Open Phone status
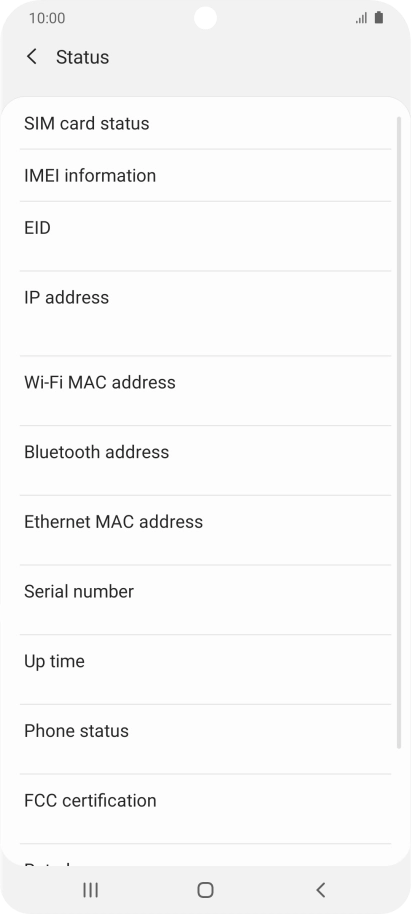411x914 pixels. click(x=205, y=739)
